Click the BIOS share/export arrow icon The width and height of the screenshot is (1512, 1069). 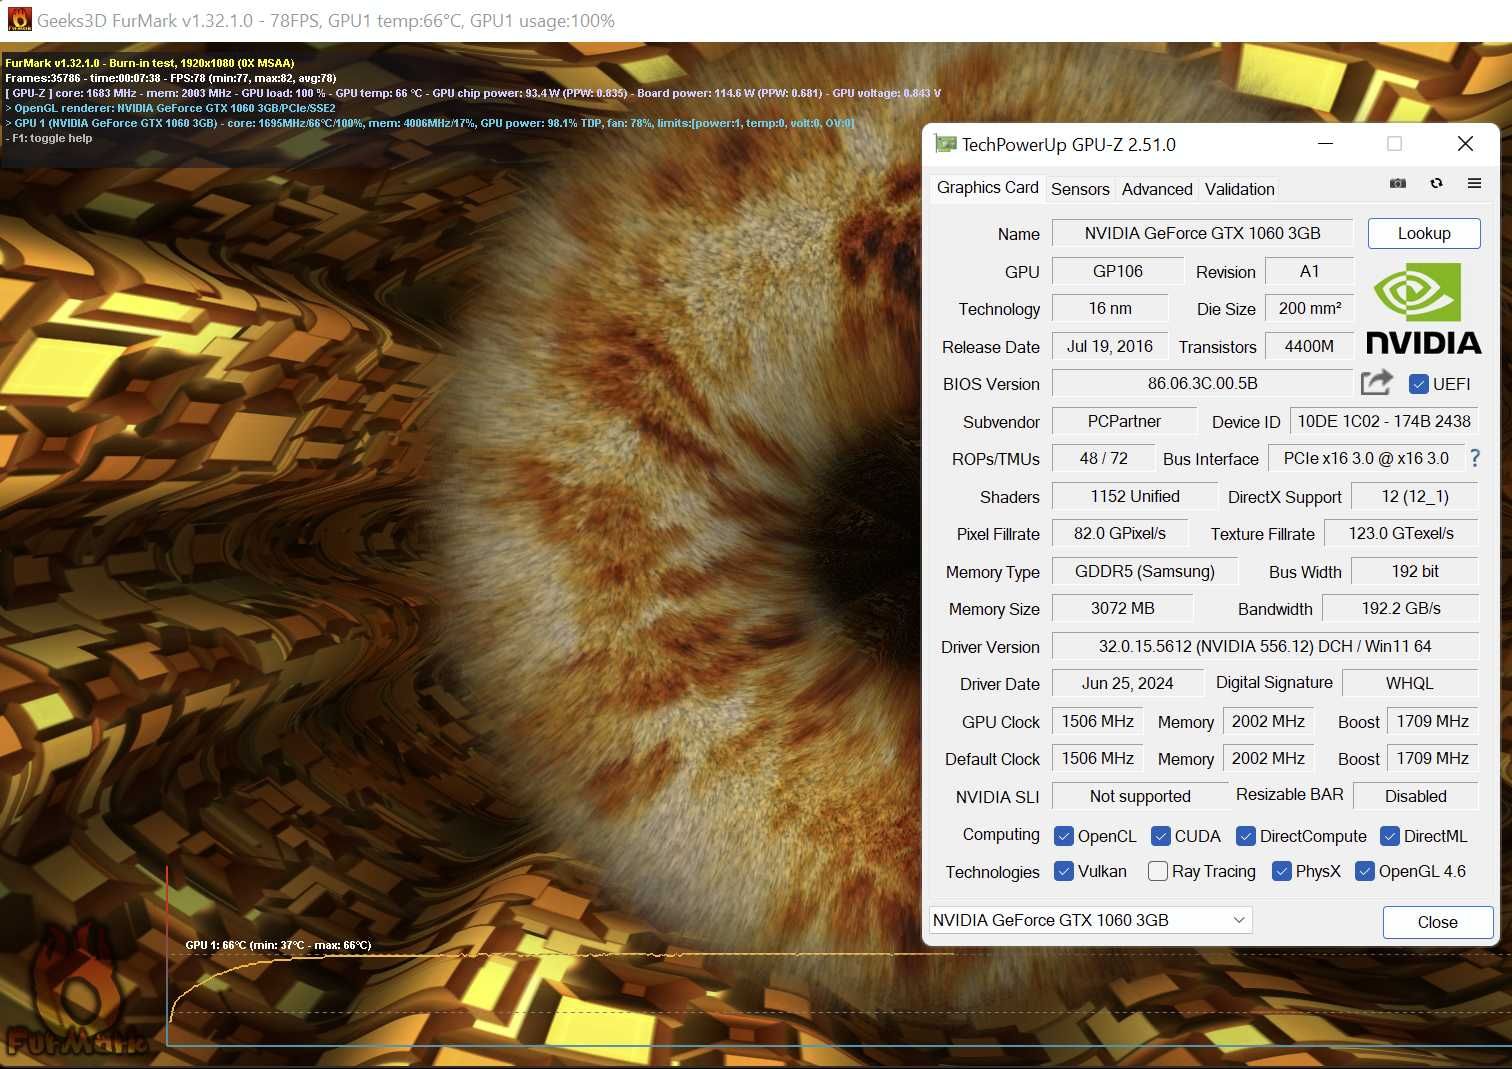[1377, 382]
